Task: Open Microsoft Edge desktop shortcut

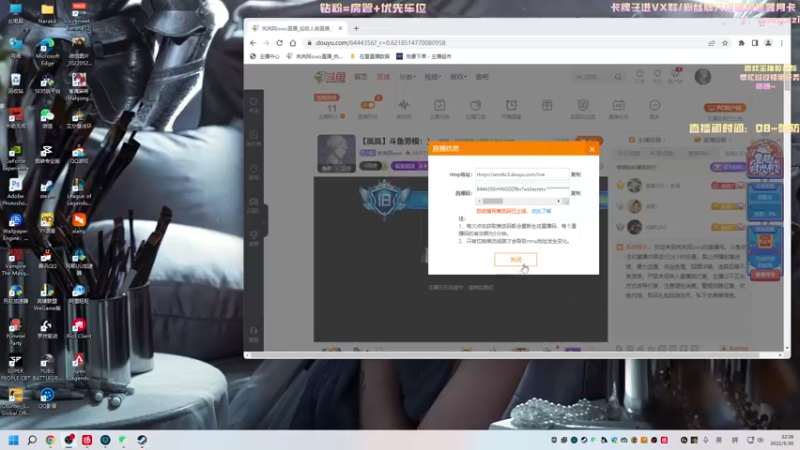Action: (47, 53)
